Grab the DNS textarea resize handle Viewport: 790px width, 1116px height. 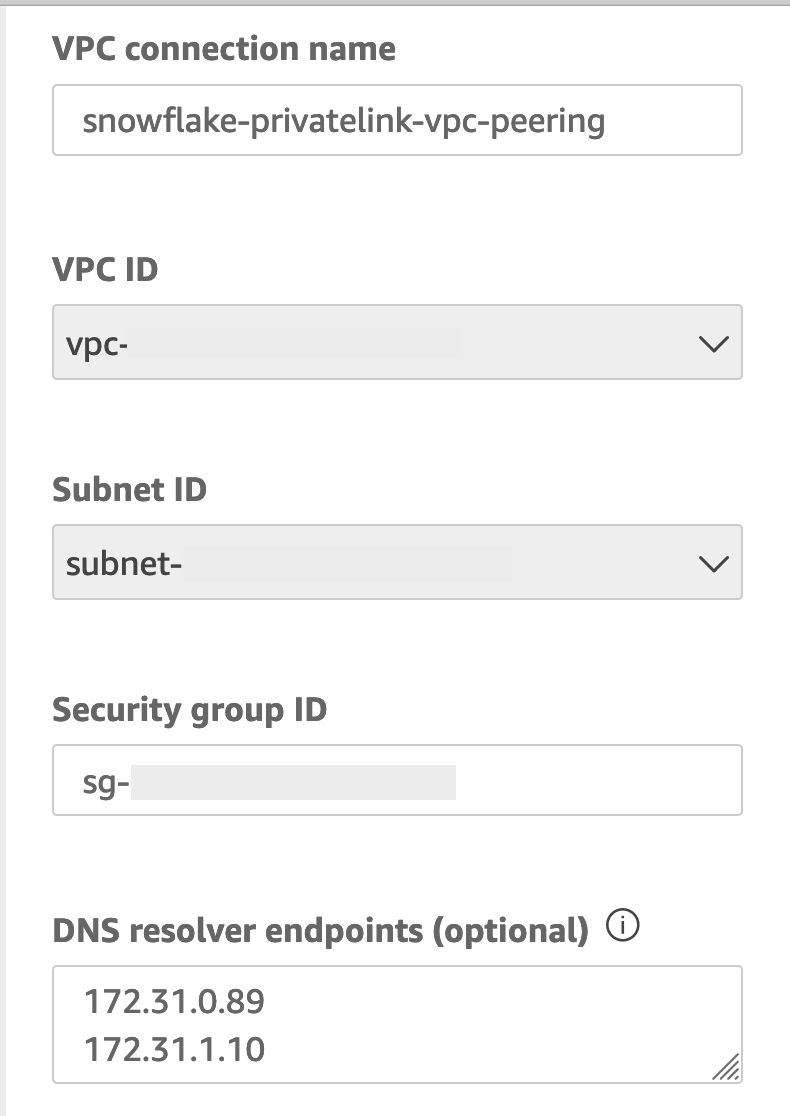coord(727,1068)
